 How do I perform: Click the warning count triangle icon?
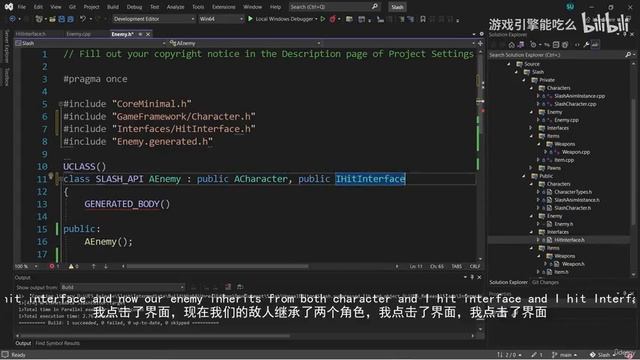coord(71,267)
